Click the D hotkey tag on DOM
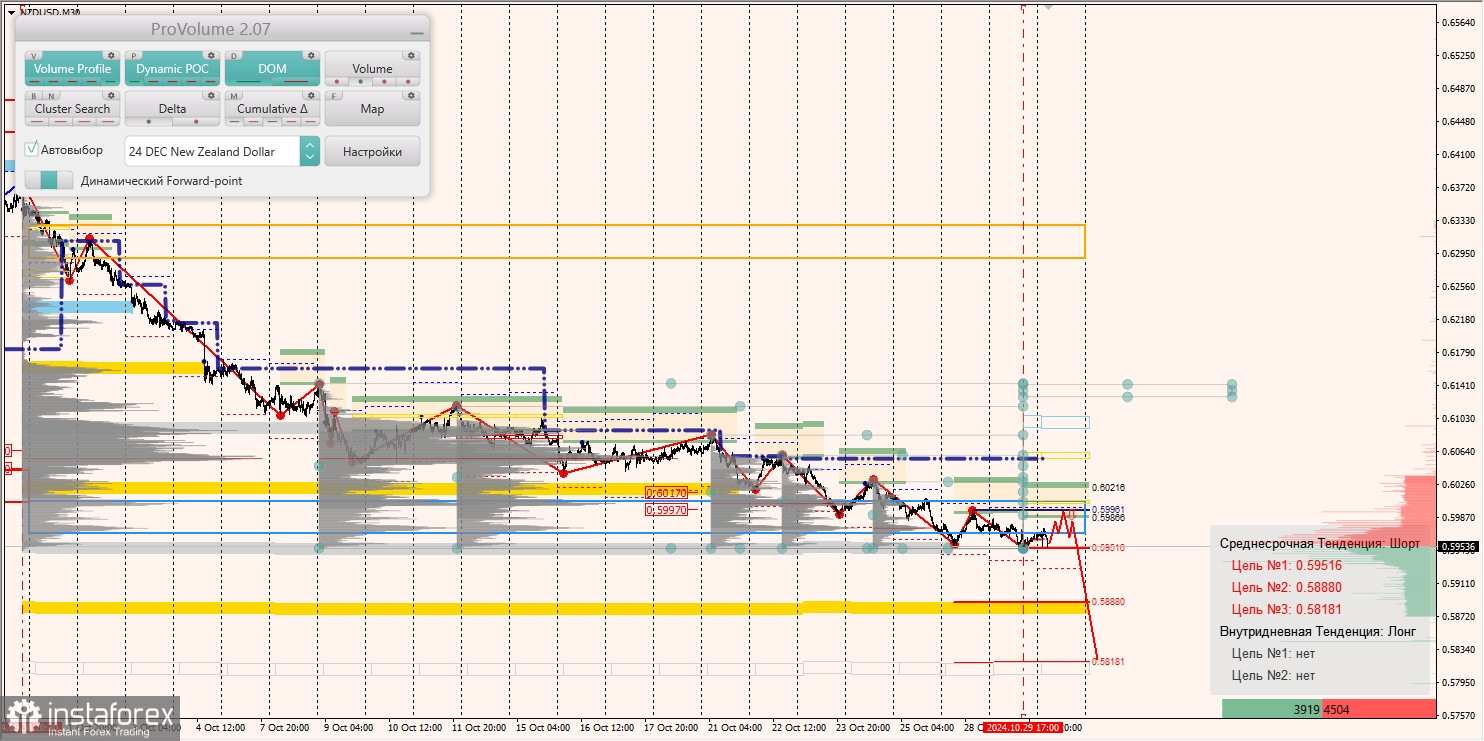Screen dimensions: 1484x741 (x=234, y=56)
